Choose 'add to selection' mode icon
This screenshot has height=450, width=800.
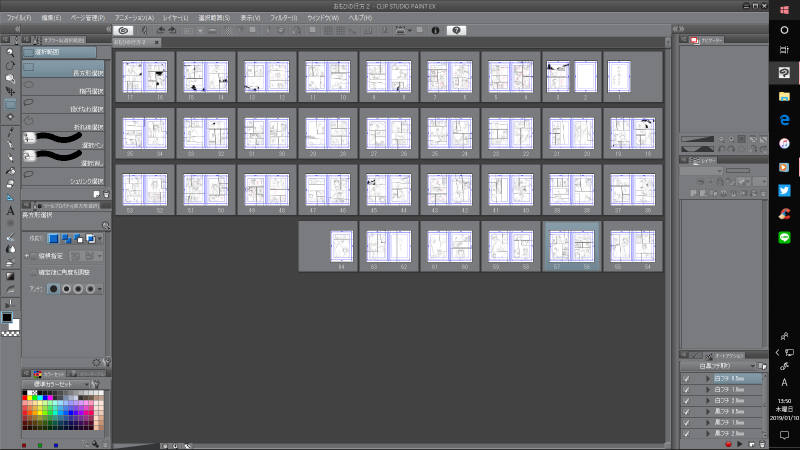pyautogui.click(x=66, y=238)
